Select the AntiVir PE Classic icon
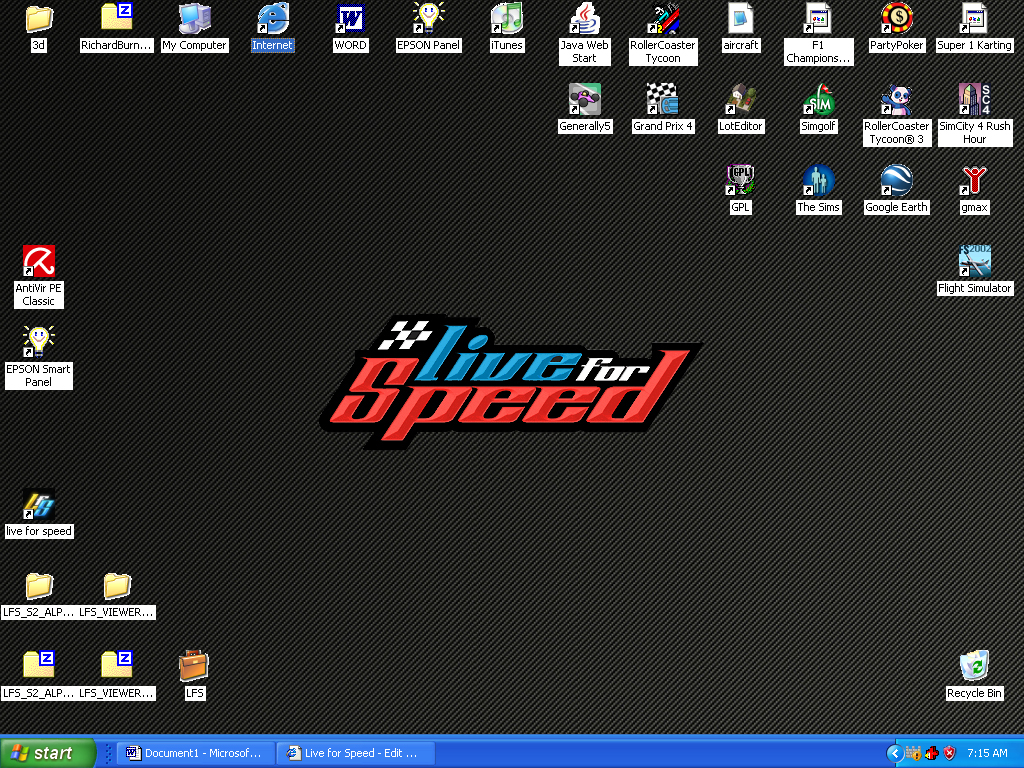 [39, 262]
